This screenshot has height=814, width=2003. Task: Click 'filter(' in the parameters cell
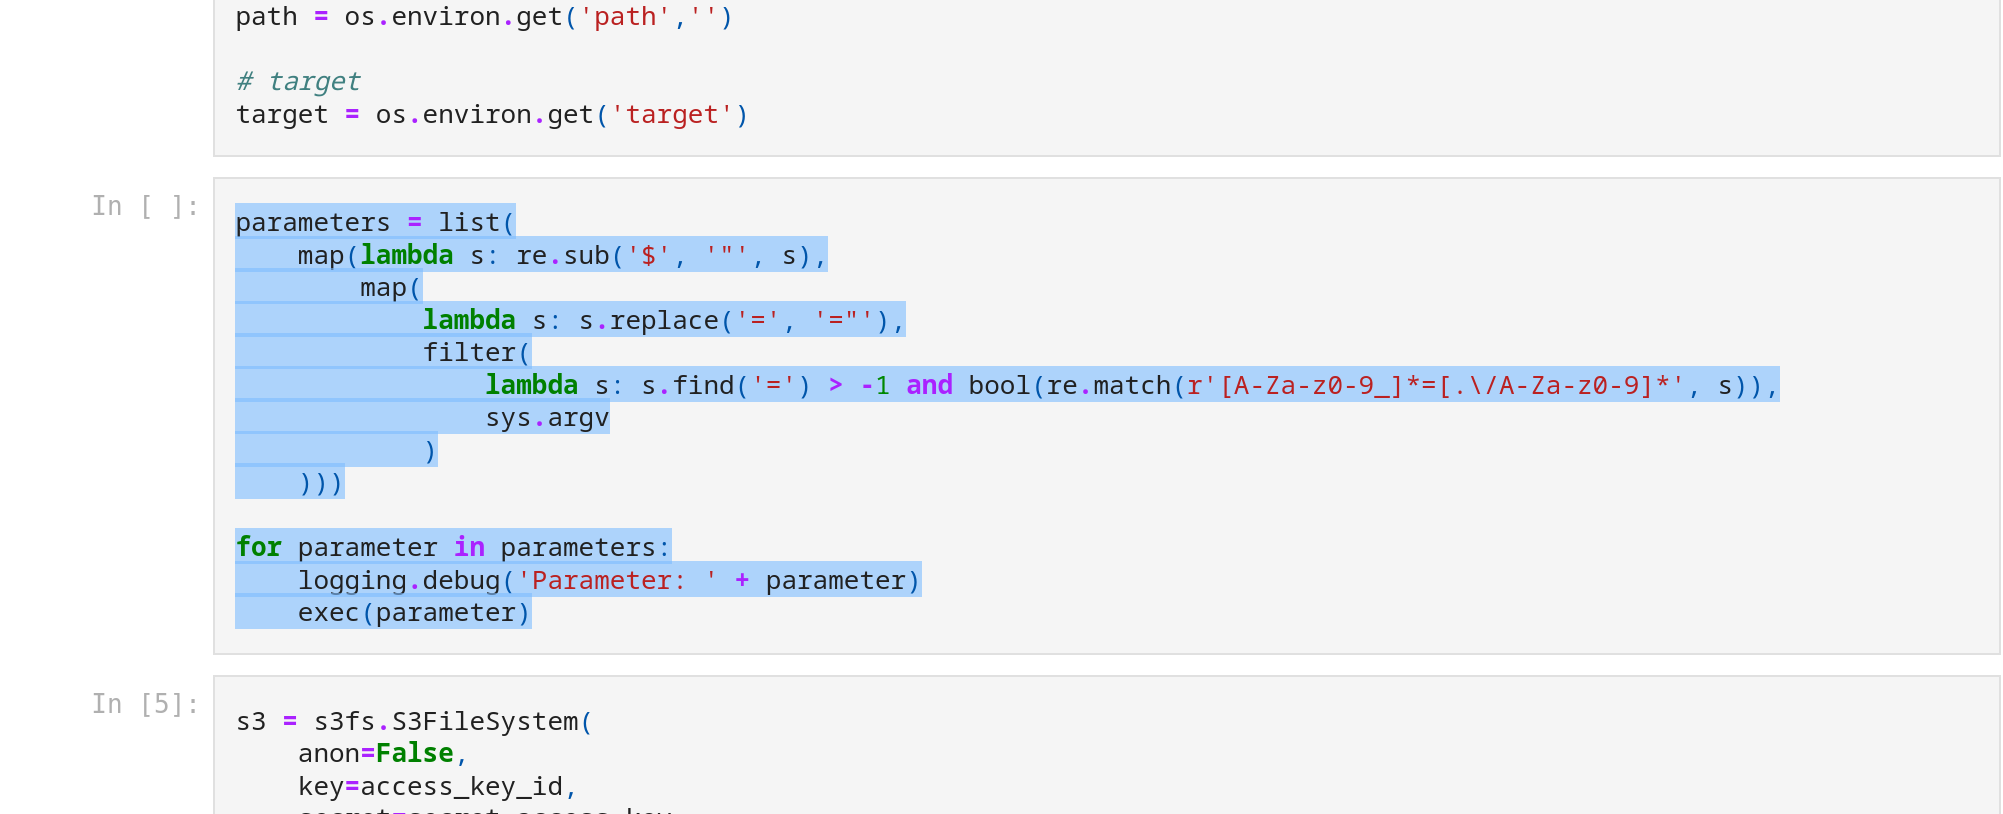coord(476,353)
